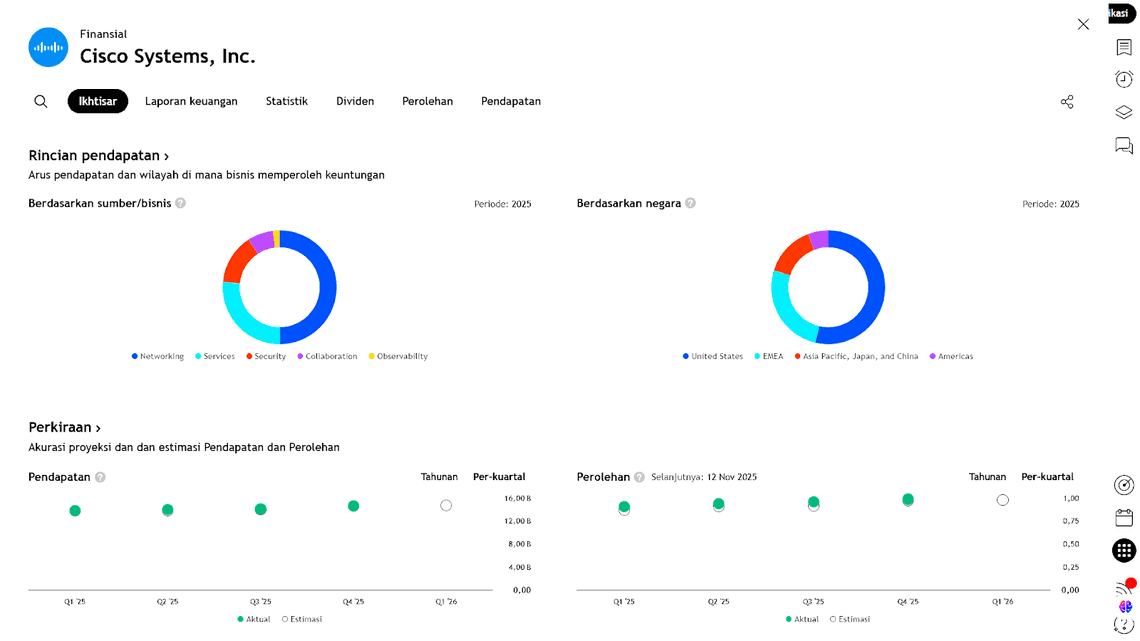Screen dimensions: 1140x641
Task: Open the Laporan keuangan tab
Action: click(x=191, y=101)
